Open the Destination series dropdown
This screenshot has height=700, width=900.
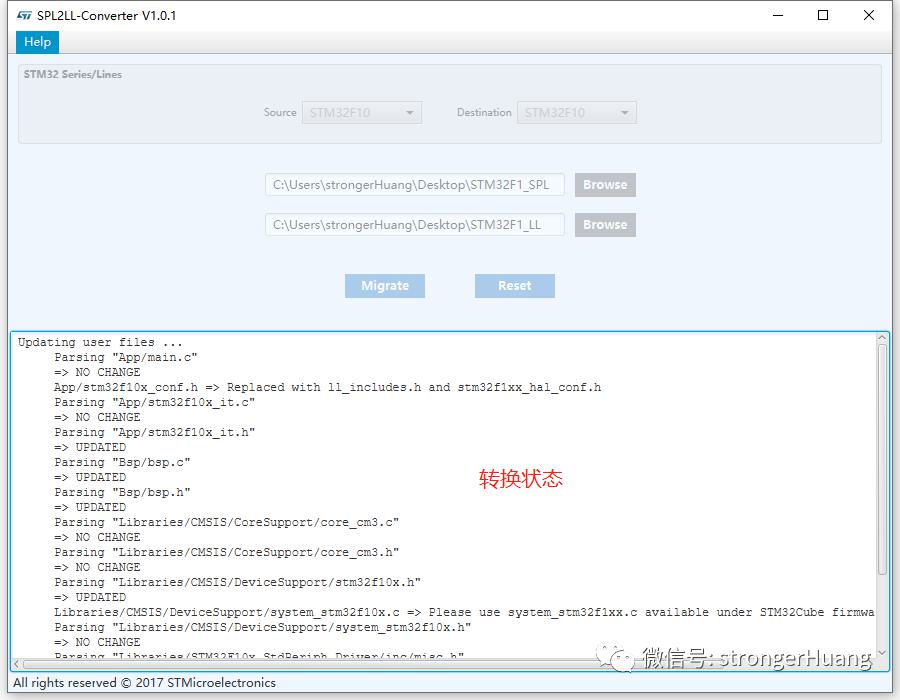[577, 112]
